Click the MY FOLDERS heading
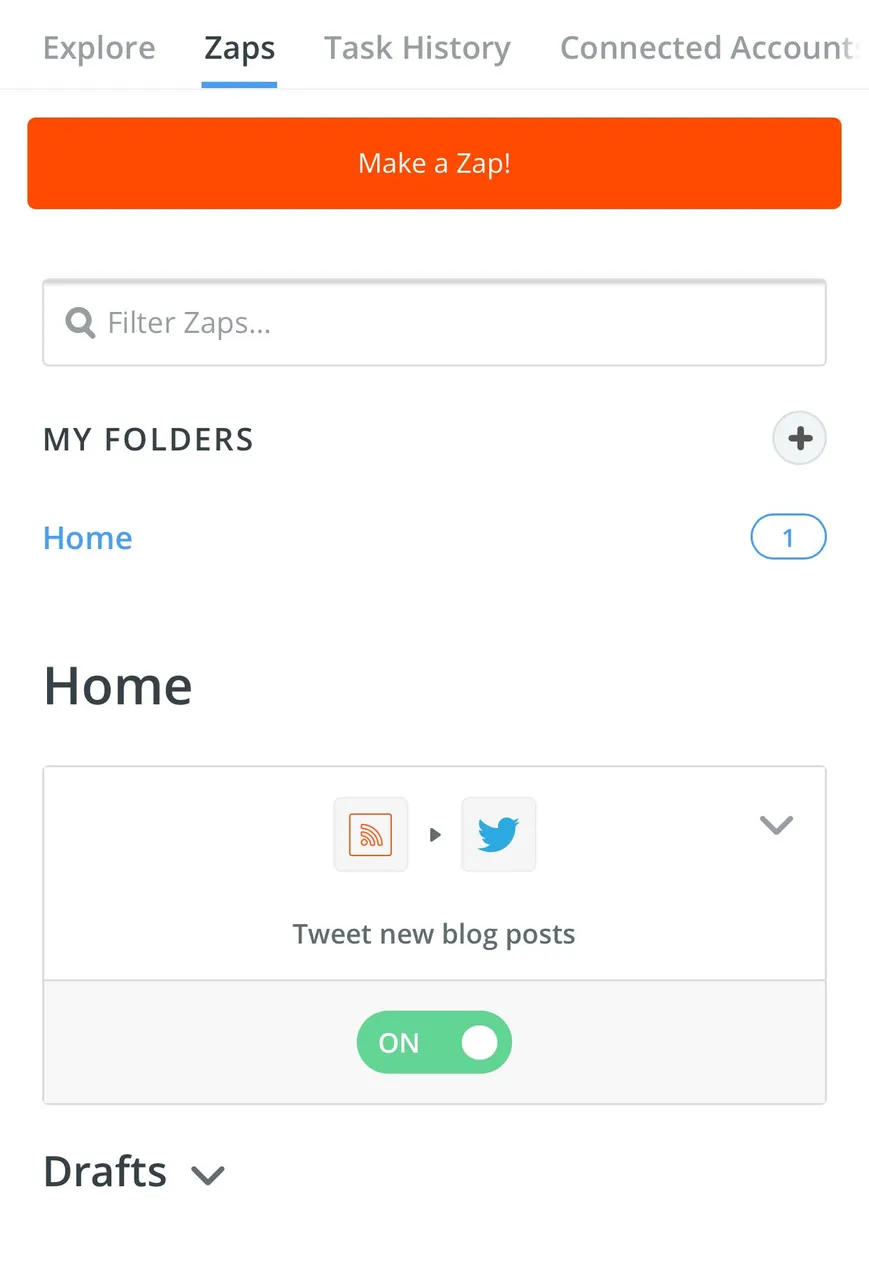Screen dimensions: 869x1280 pyautogui.click(x=149, y=439)
